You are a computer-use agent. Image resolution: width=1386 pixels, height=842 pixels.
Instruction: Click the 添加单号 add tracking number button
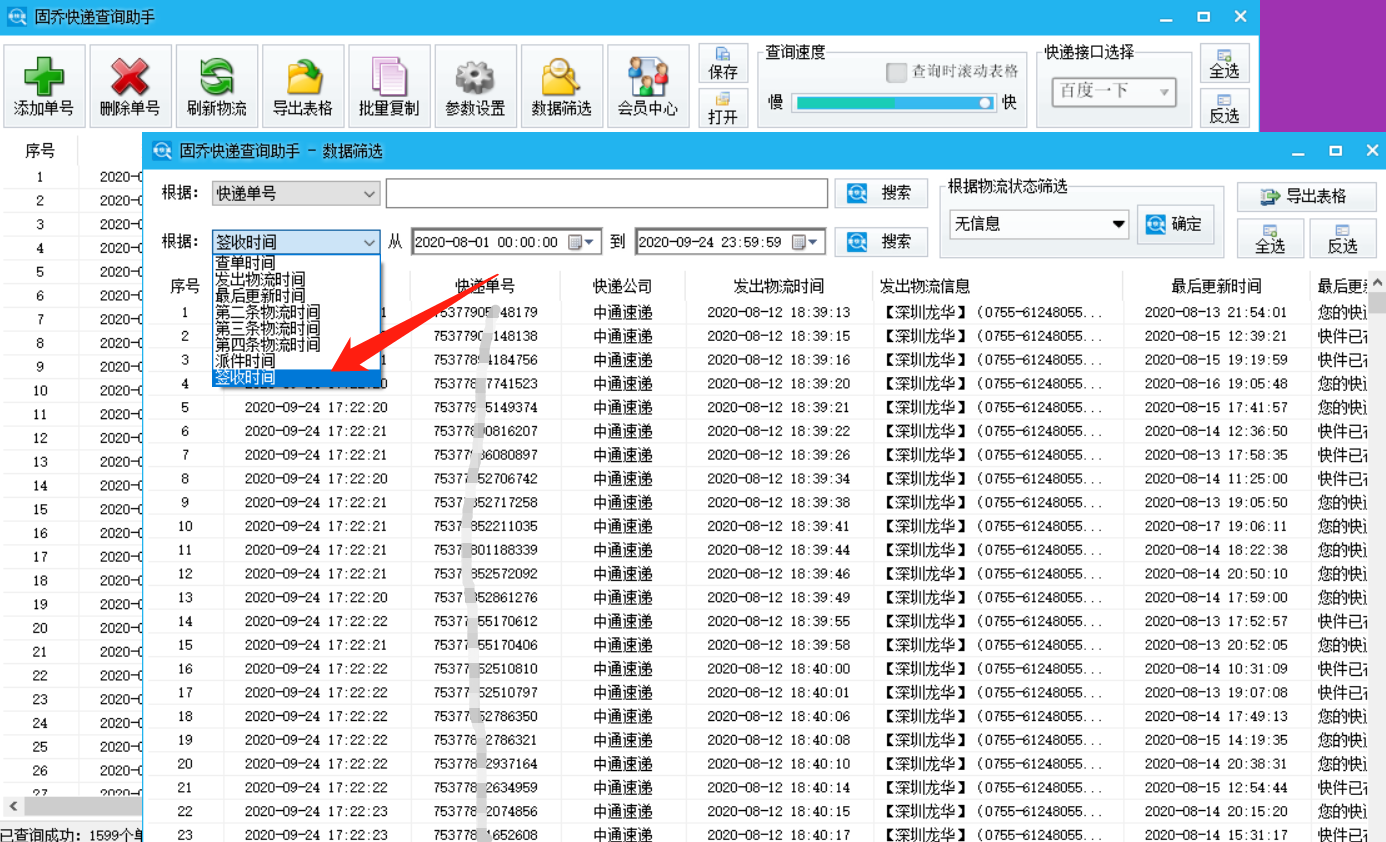click(44, 86)
